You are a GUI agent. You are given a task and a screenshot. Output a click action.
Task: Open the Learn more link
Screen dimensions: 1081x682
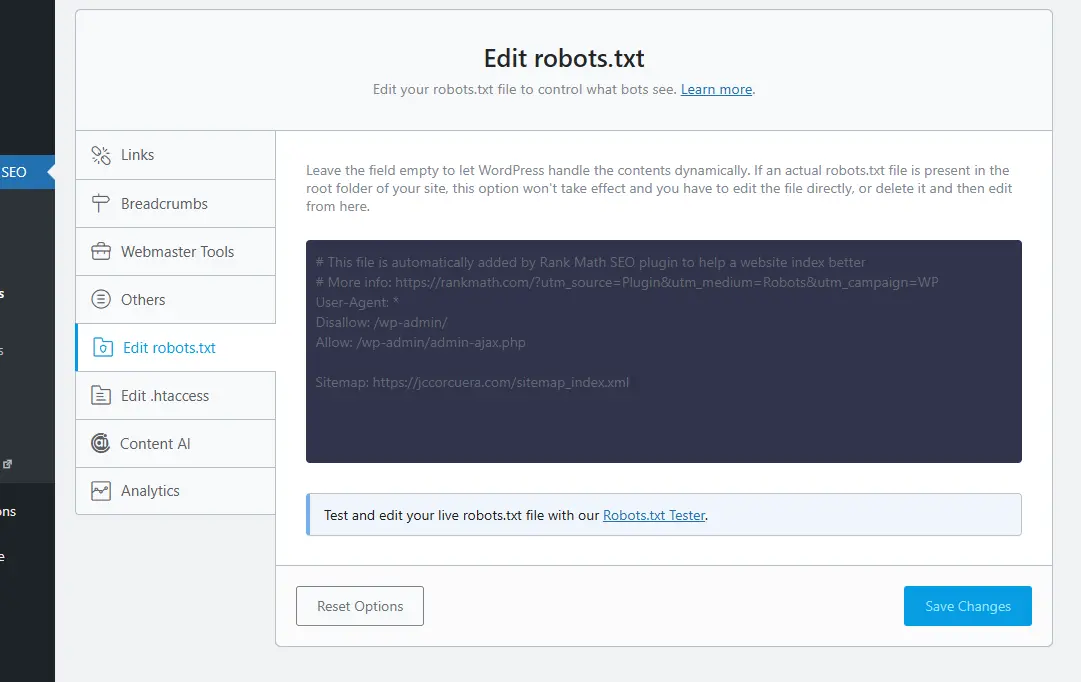tap(716, 89)
